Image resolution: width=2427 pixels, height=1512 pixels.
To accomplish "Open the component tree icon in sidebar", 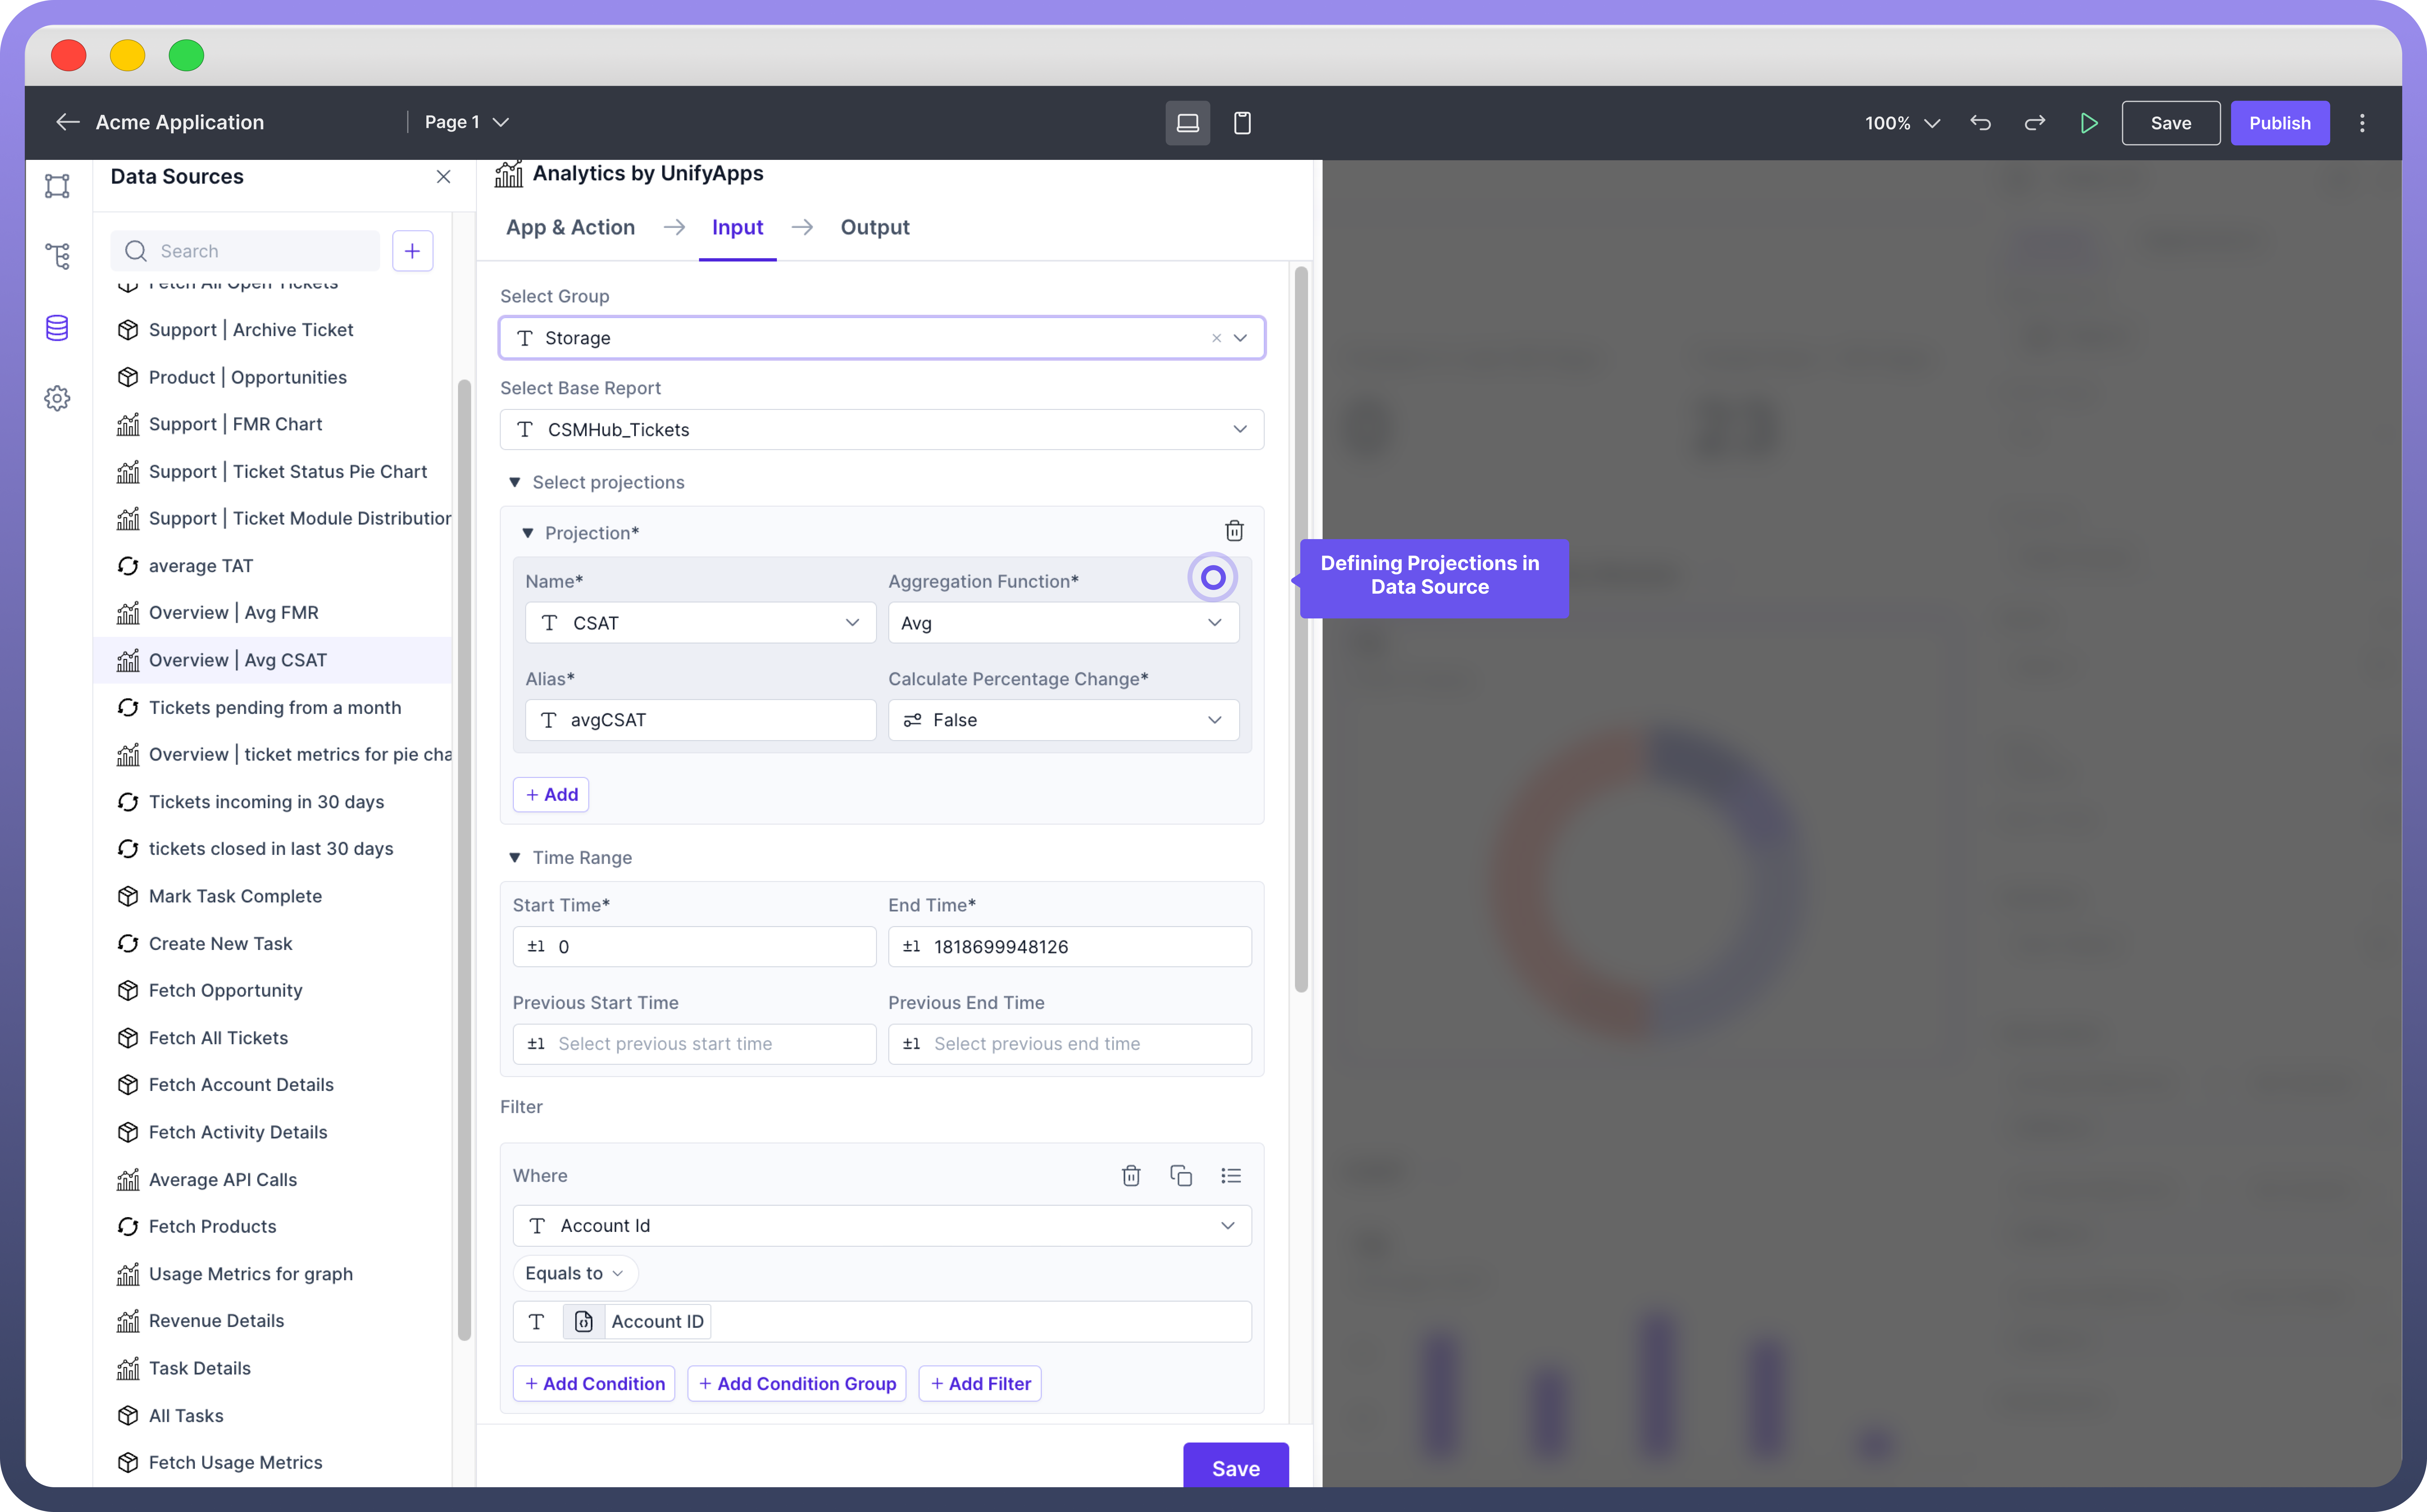I will [57, 256].
